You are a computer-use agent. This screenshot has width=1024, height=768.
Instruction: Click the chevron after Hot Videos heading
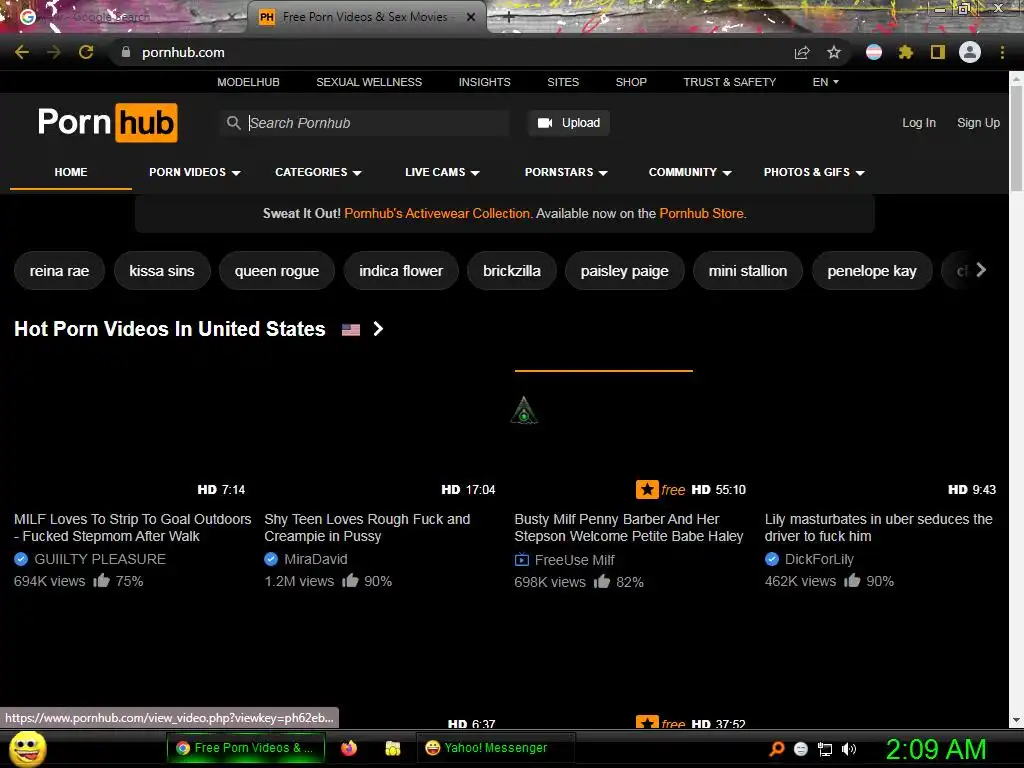point(378,328)
